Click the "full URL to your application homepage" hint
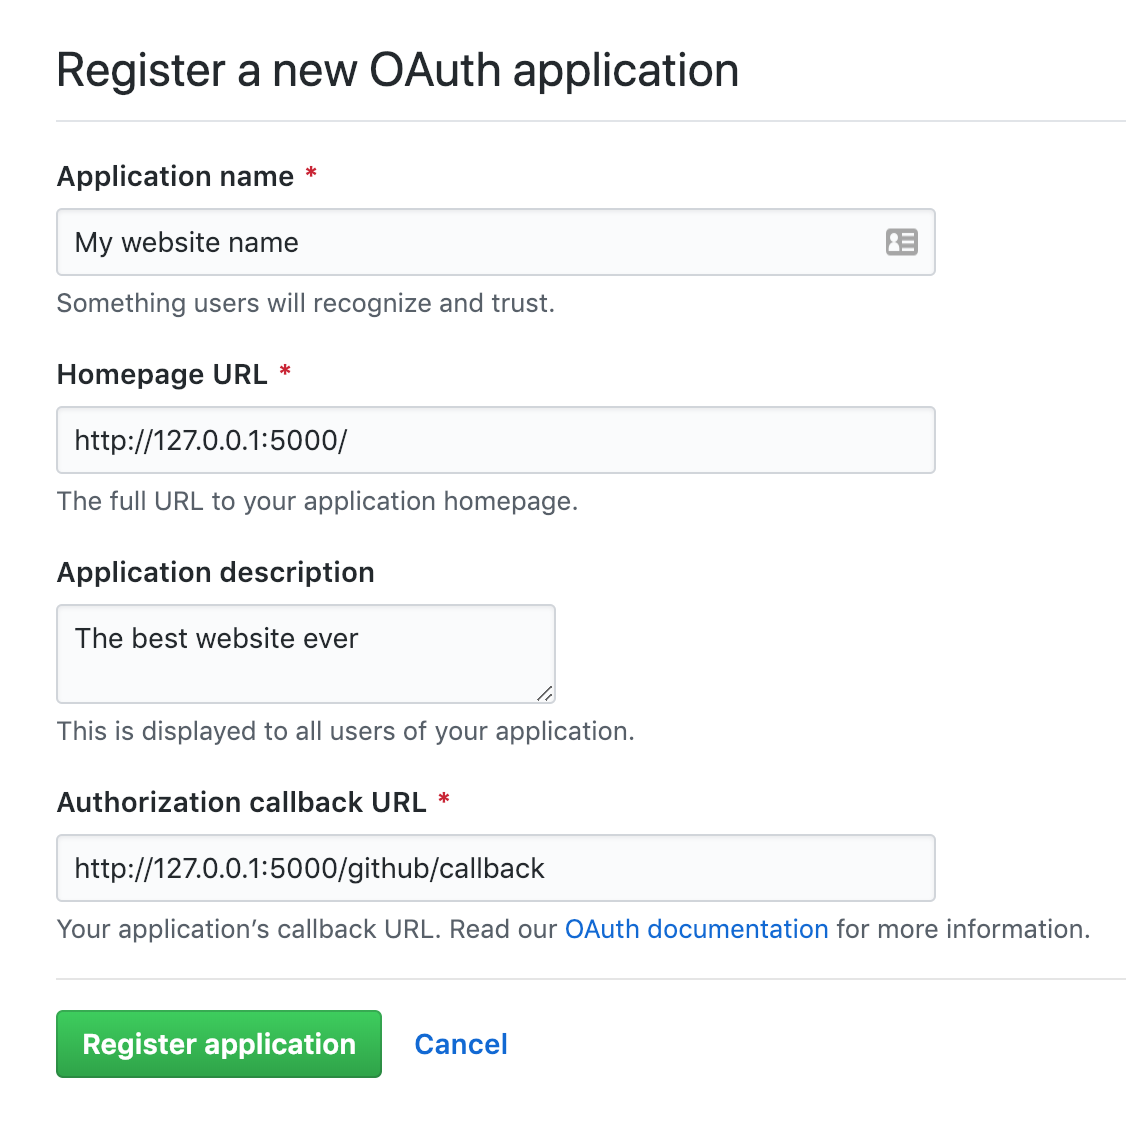 point(317,501)
